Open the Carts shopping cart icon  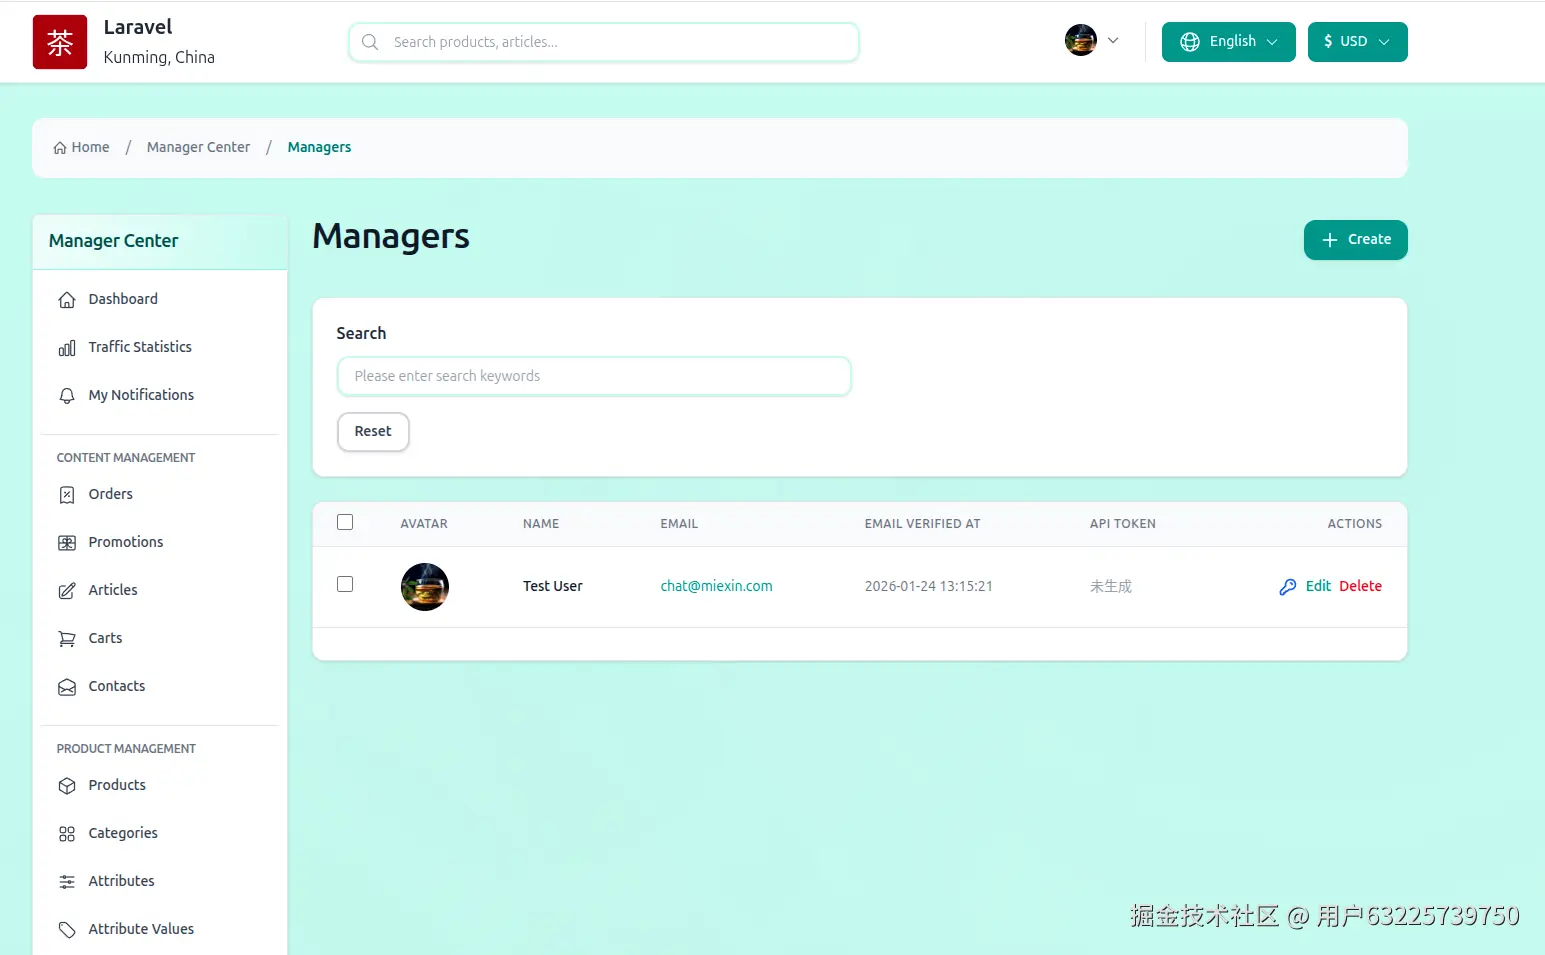click(x=66, y=638)
